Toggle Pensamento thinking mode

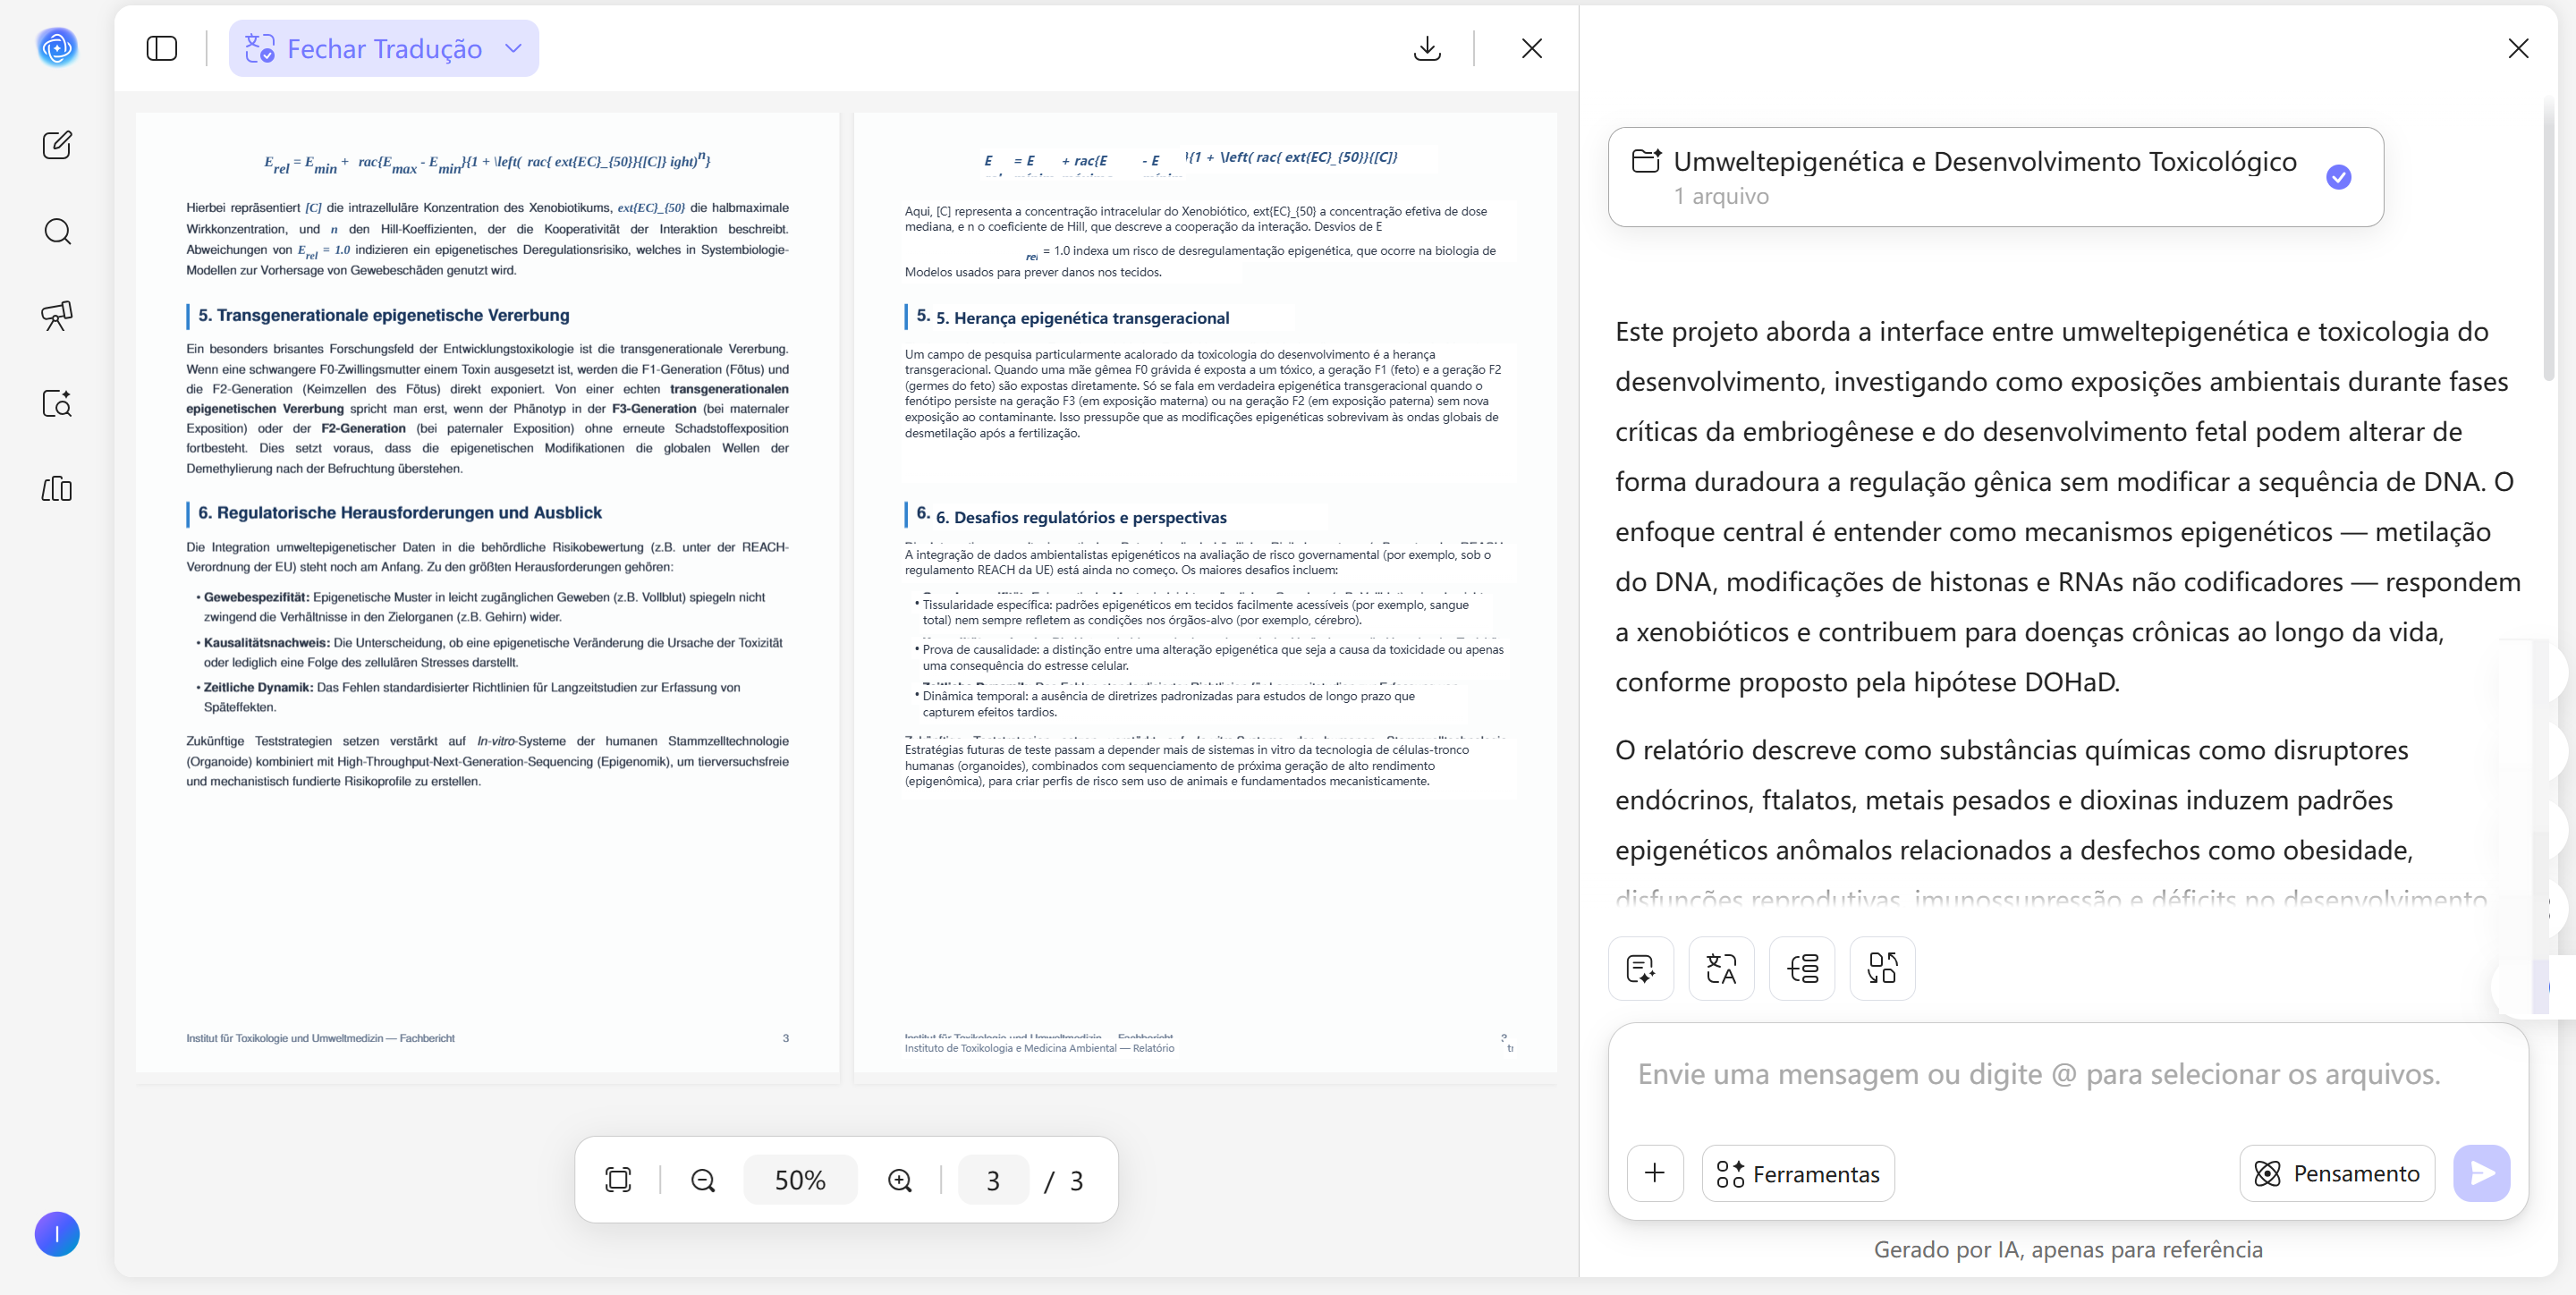(x=2336, y=1172)
